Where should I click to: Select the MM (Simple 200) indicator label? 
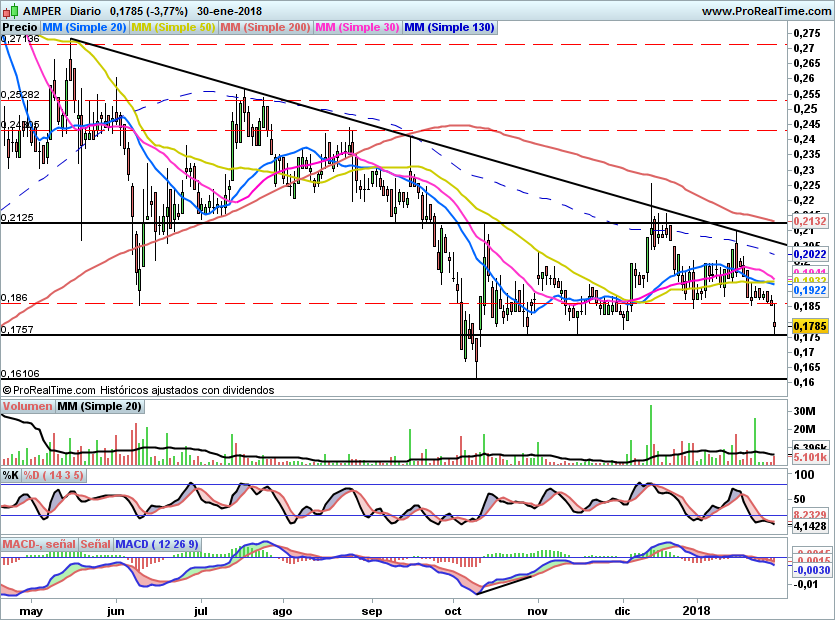click(x=264, y=28)
